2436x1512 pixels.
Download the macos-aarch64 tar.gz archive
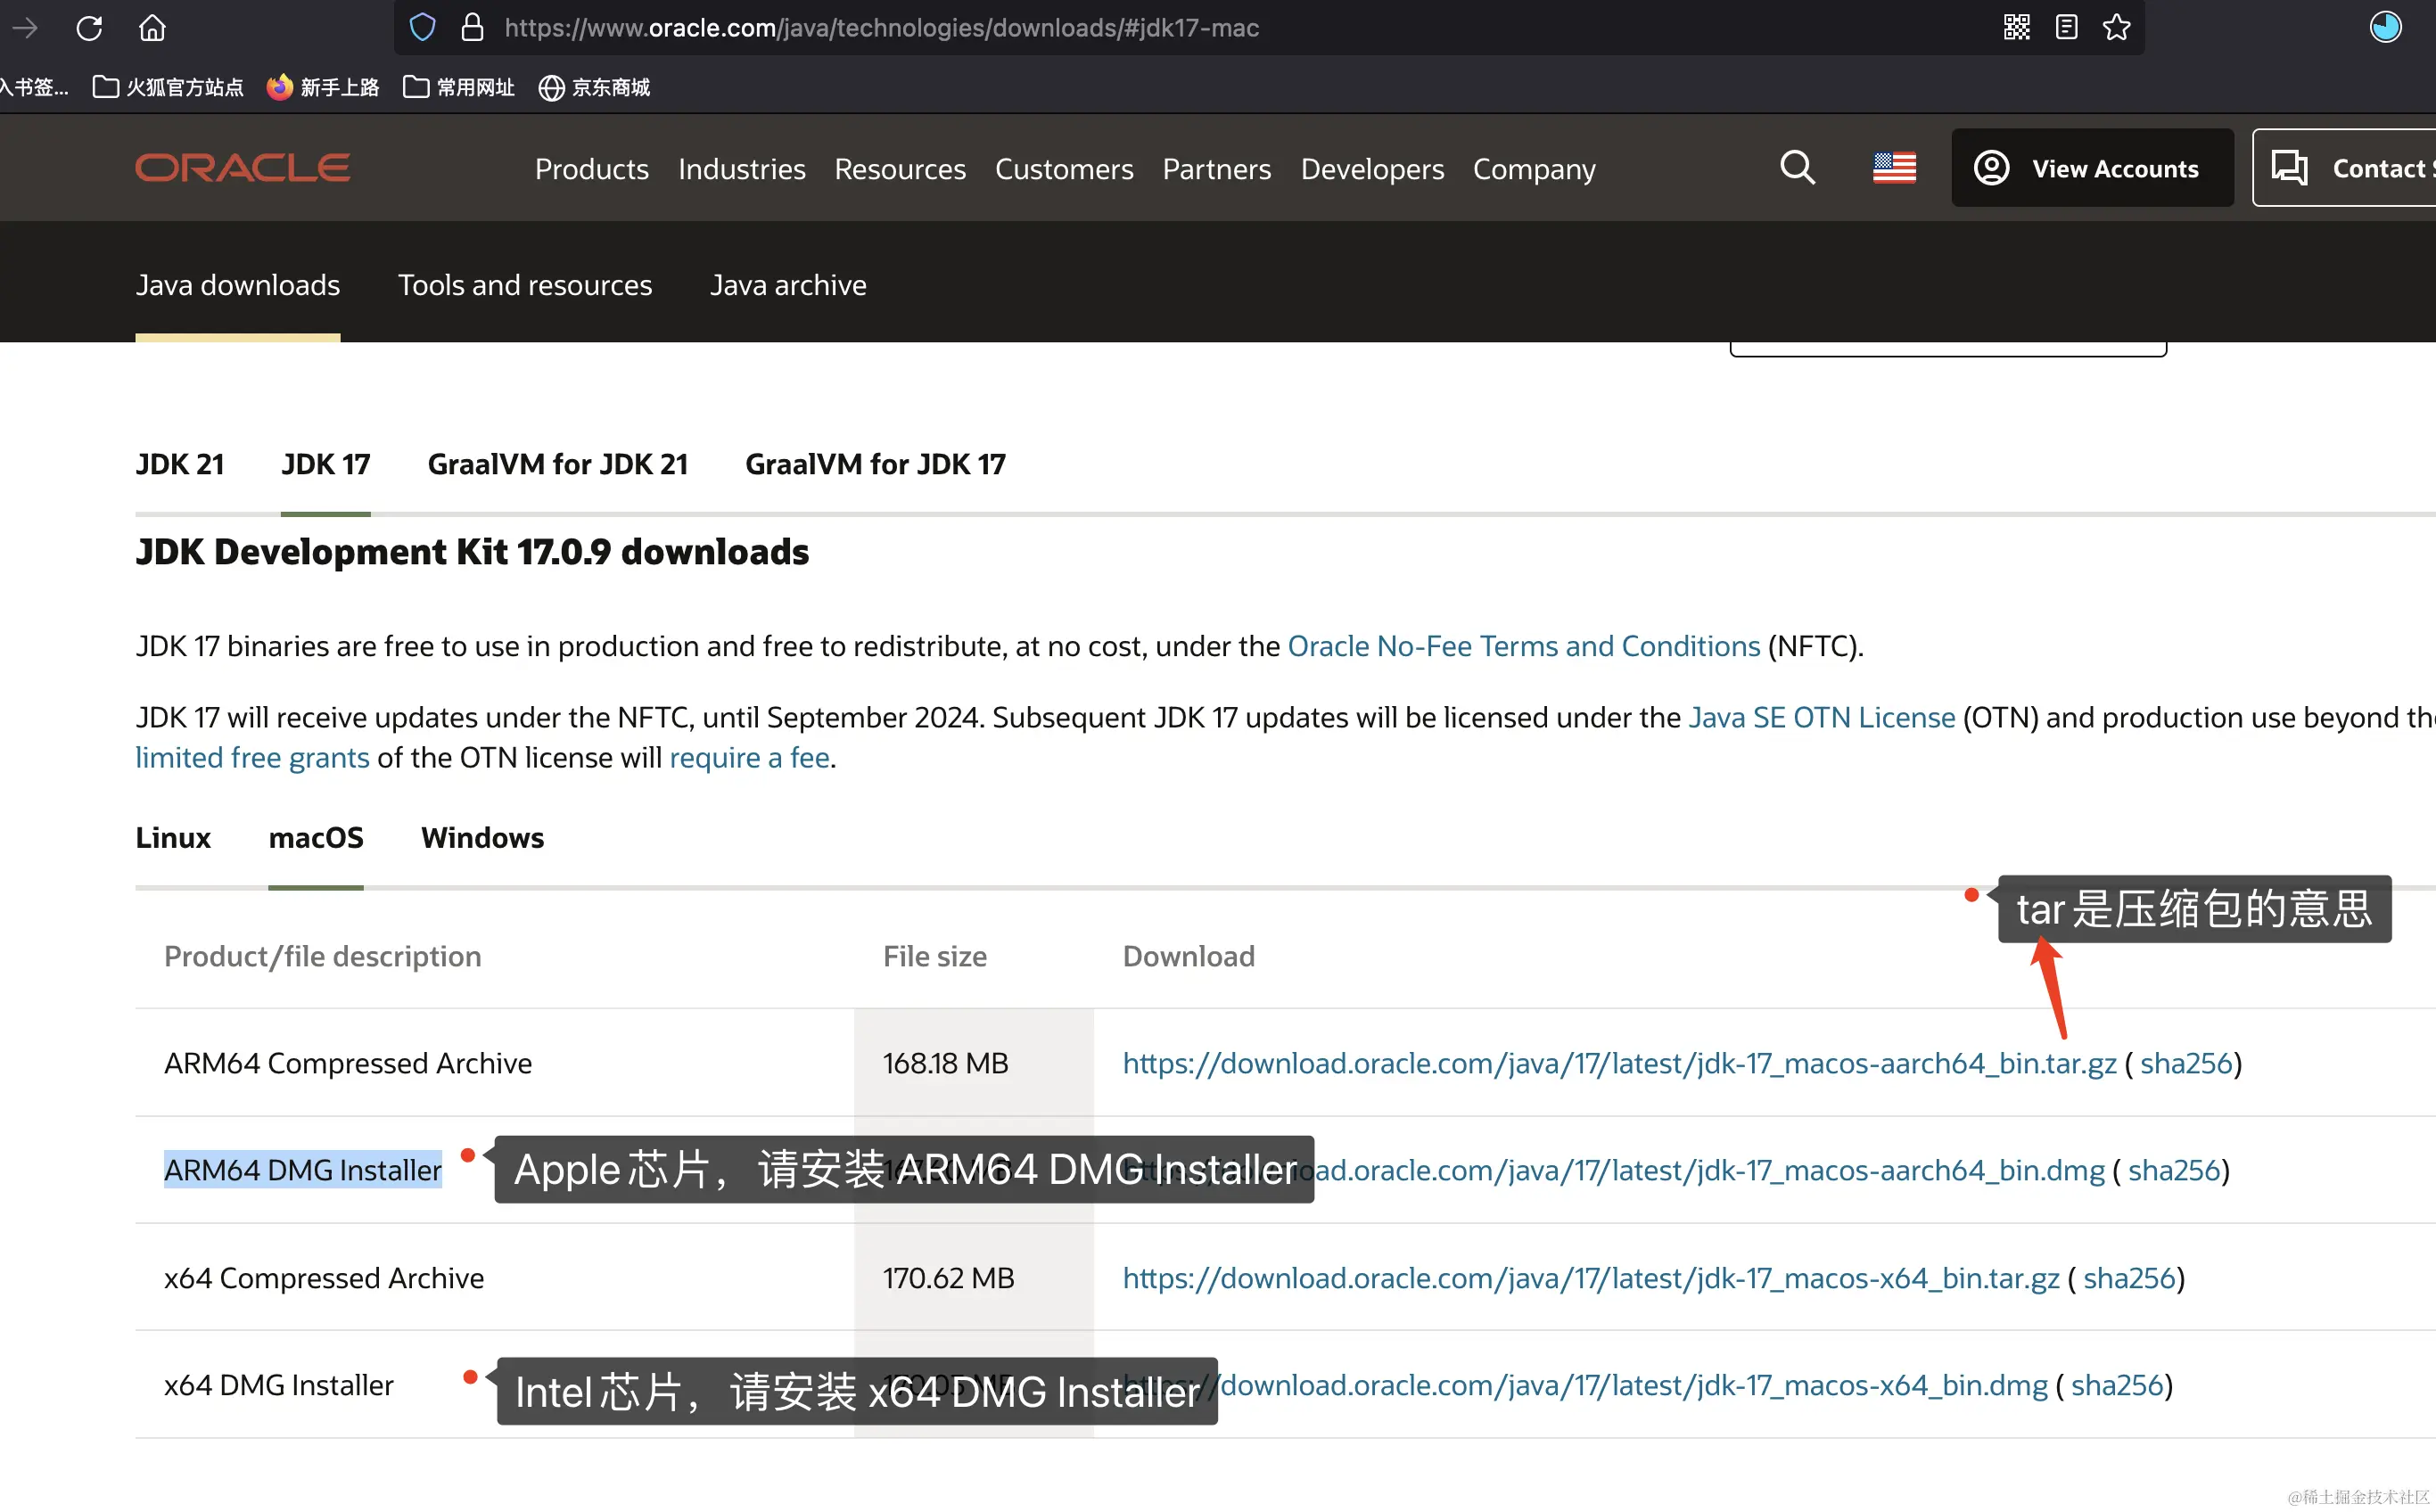point(1619,1064)
